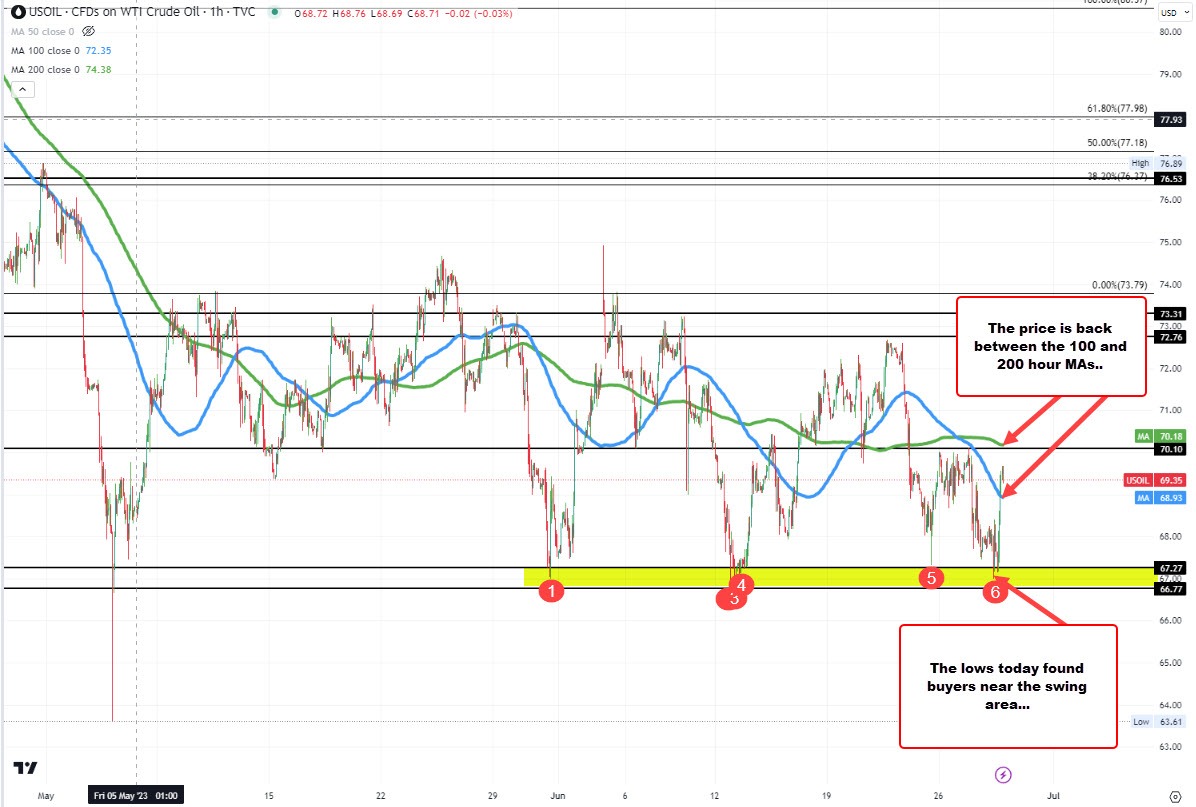The image size is (1196, 807).
Task: Click the May label on time axis
Action: pyautogui.click(x=46, y=796)
